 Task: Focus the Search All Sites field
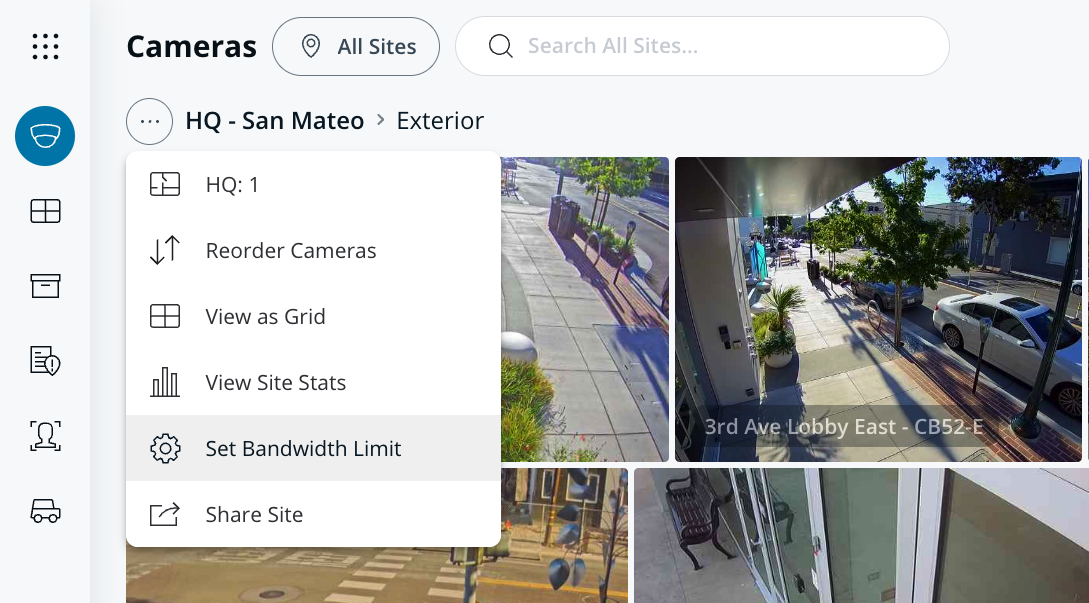coord(702,46)
